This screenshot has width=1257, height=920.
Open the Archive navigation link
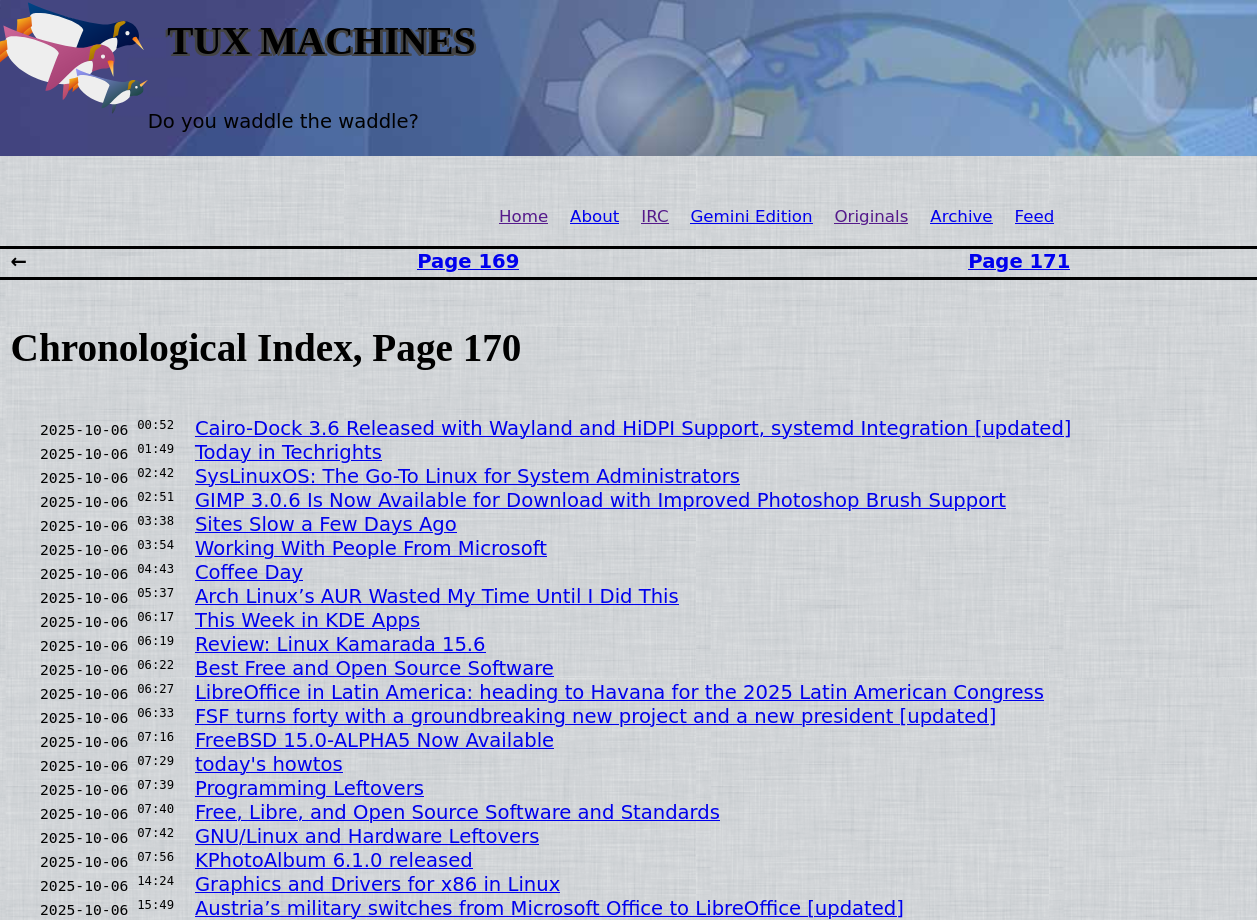961,216
